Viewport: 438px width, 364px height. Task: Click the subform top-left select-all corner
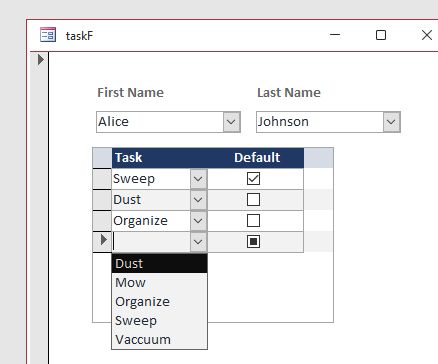(102, 158)
